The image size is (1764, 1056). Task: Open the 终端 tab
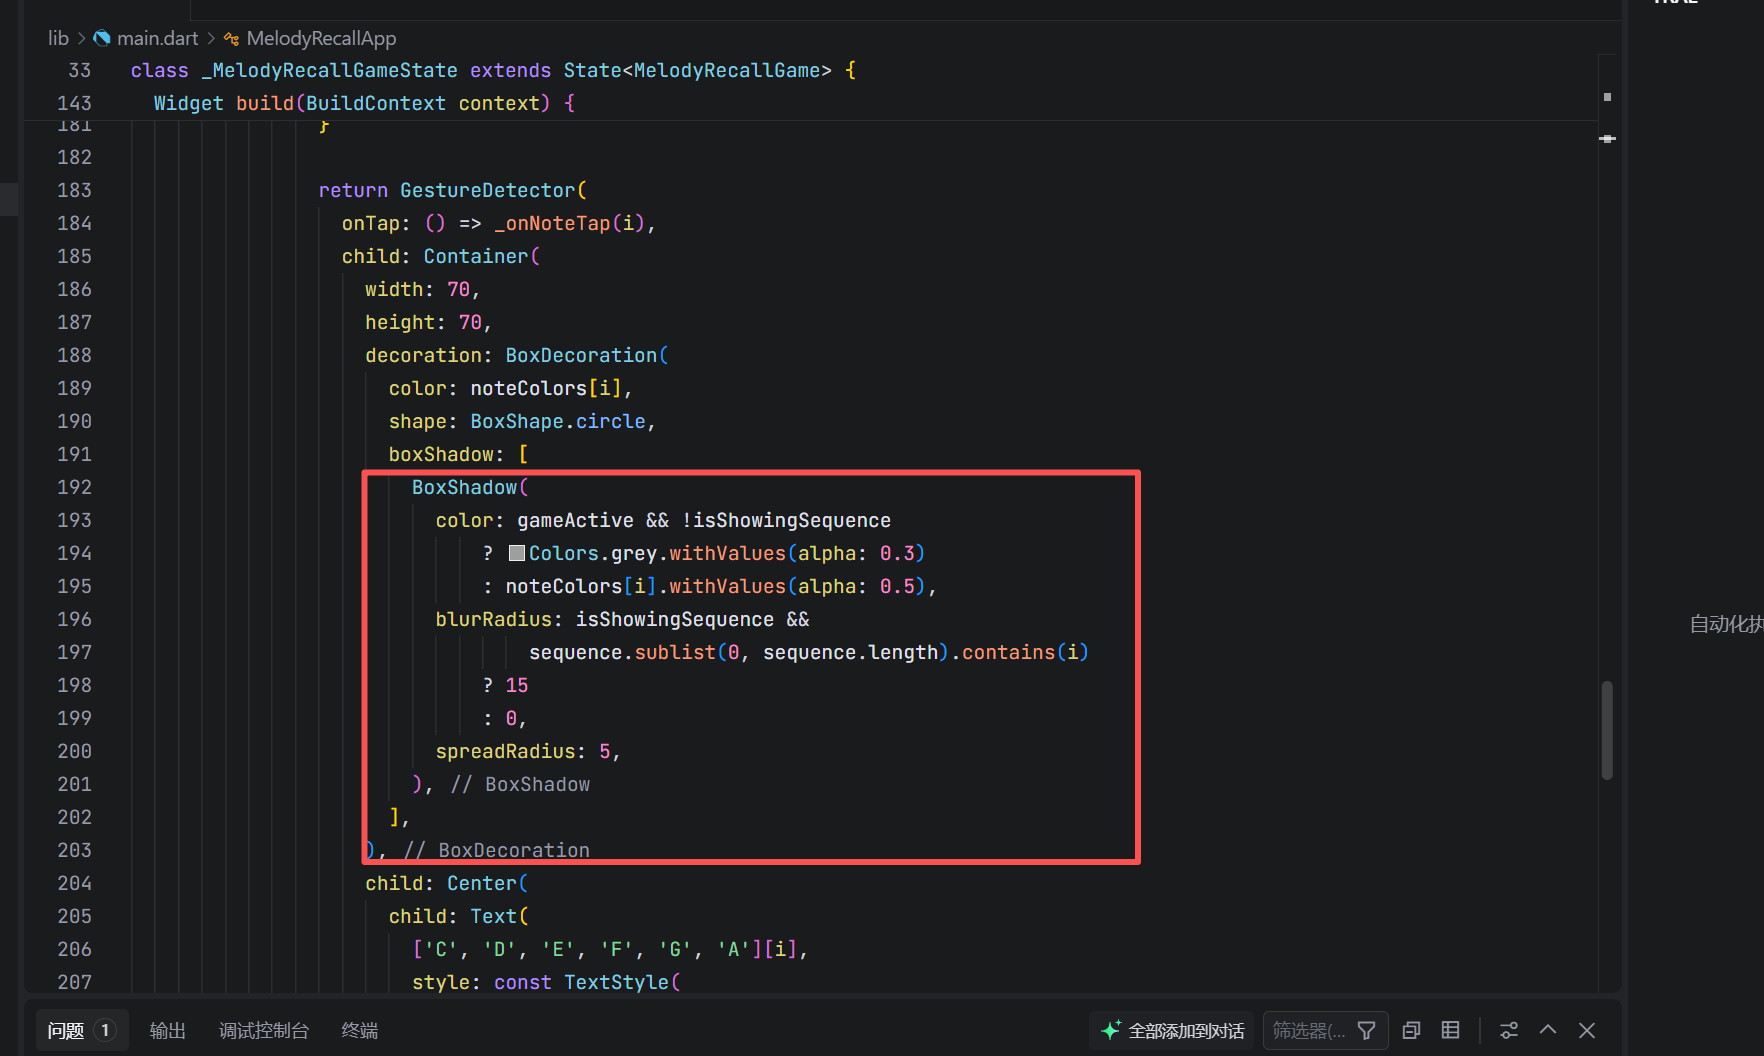[x=360, y=1030]
